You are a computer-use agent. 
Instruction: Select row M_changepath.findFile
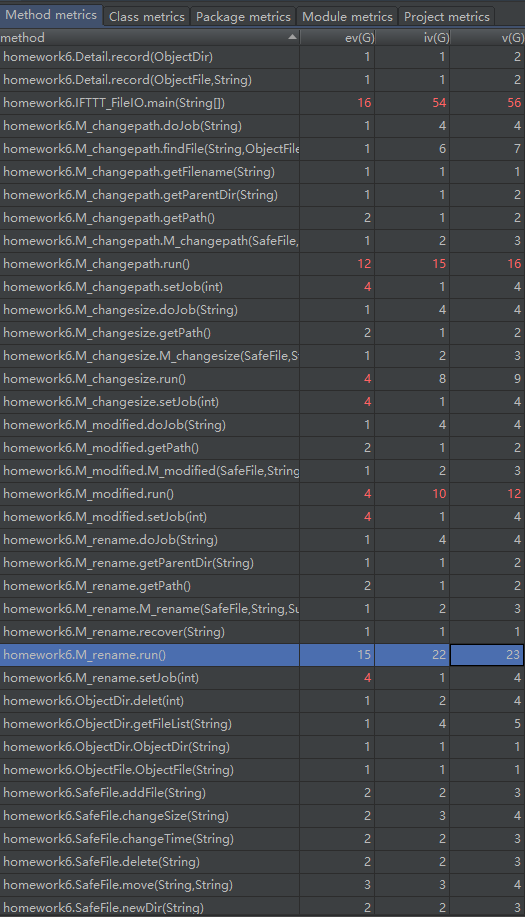click(262, 149)
